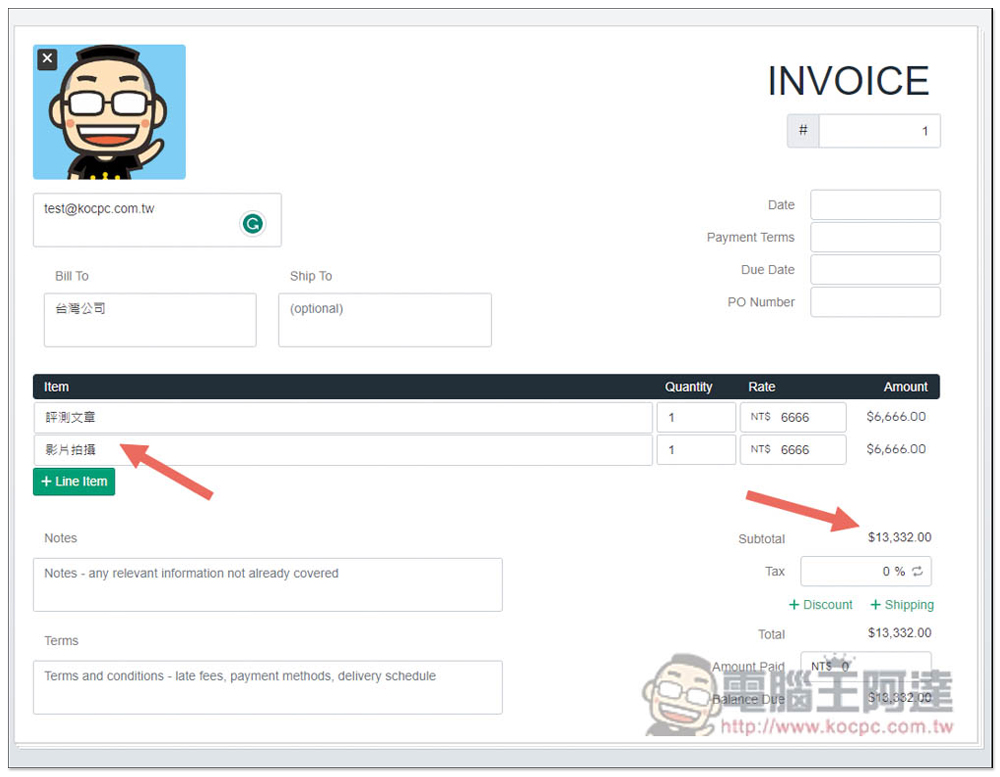
Task: Open the Due Date field
Action: coord(875,269)
